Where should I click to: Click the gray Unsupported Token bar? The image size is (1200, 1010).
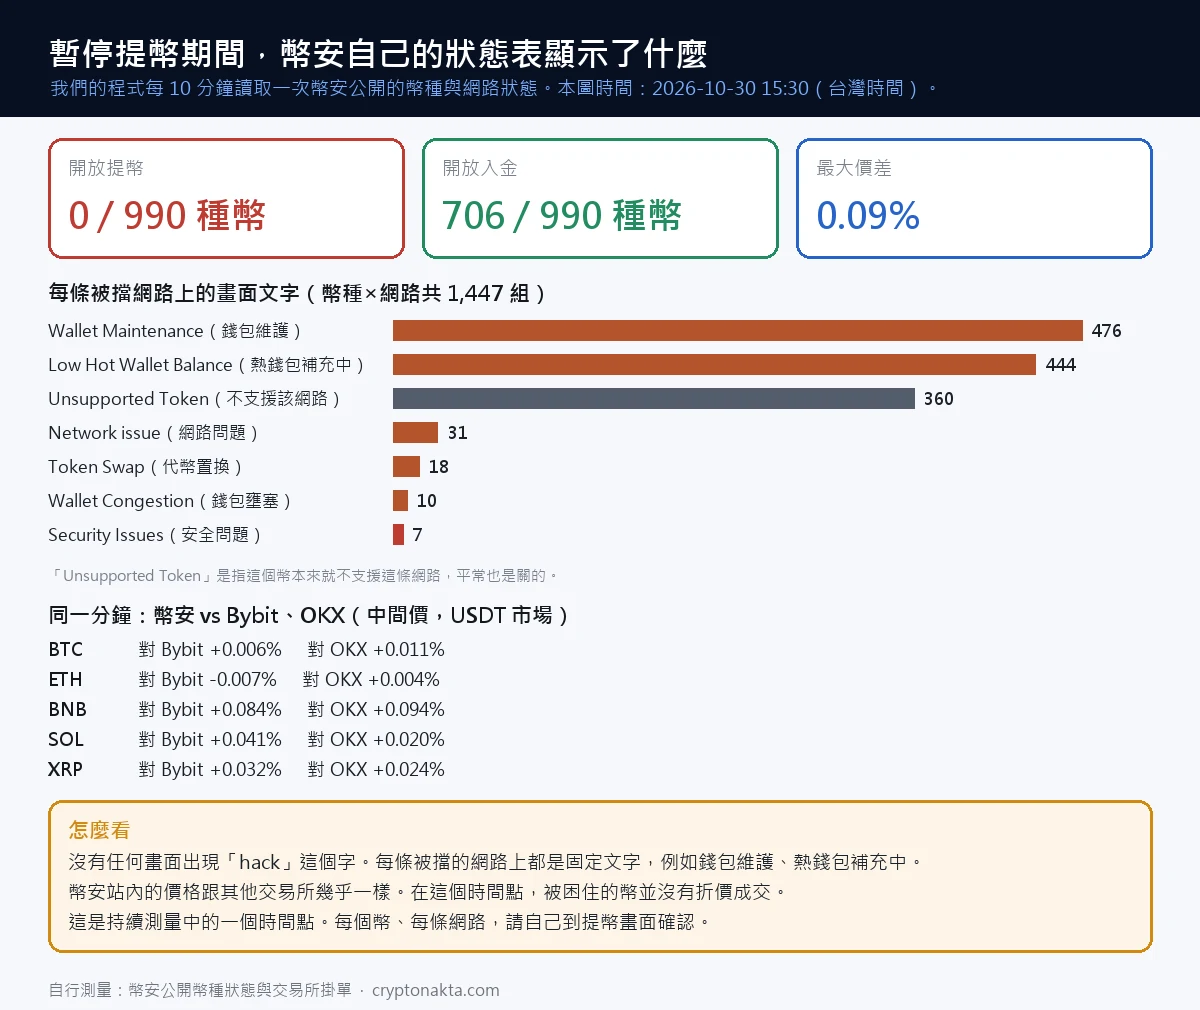[654, 399]
